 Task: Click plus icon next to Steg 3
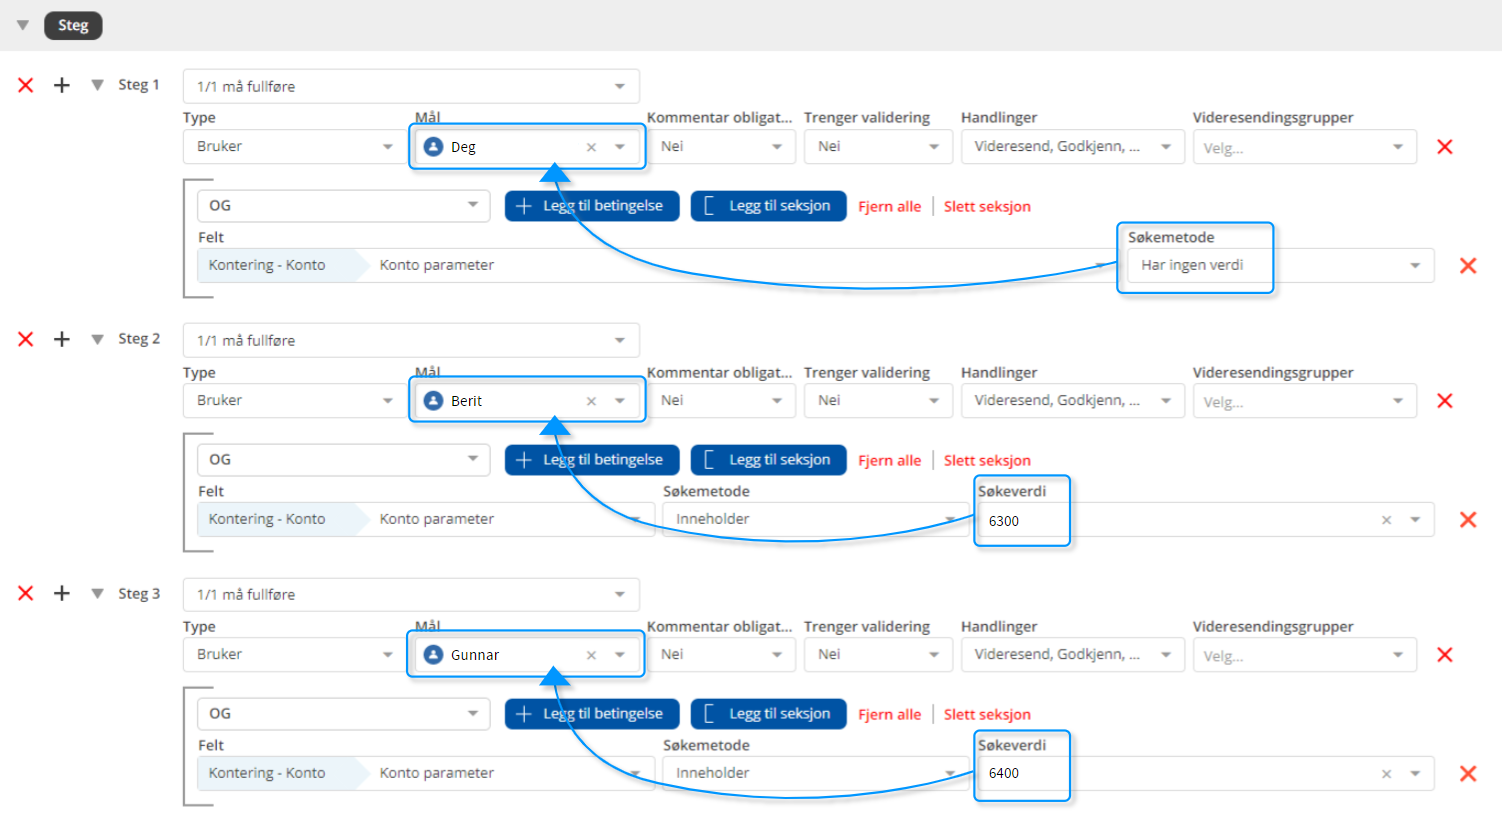(x=62, y=594)
